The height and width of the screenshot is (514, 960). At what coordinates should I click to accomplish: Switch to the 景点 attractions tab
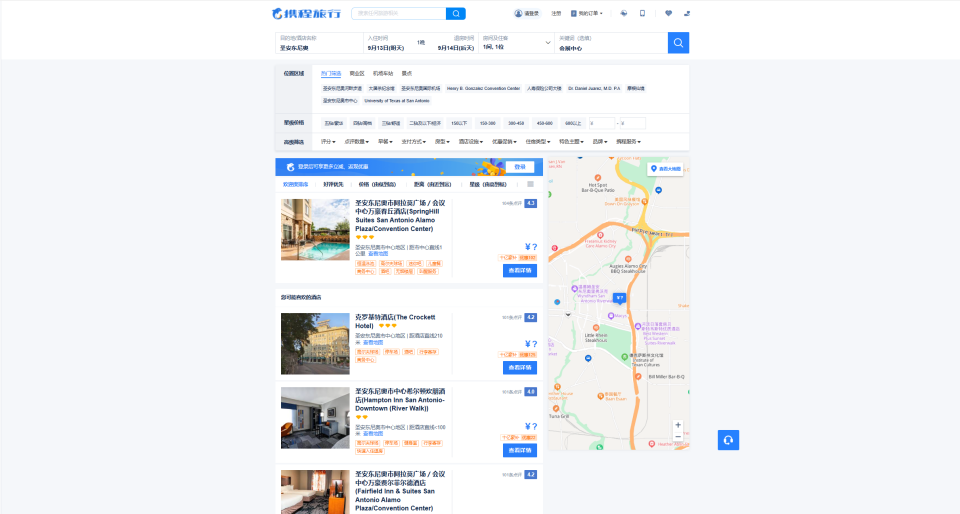point(407,73)
